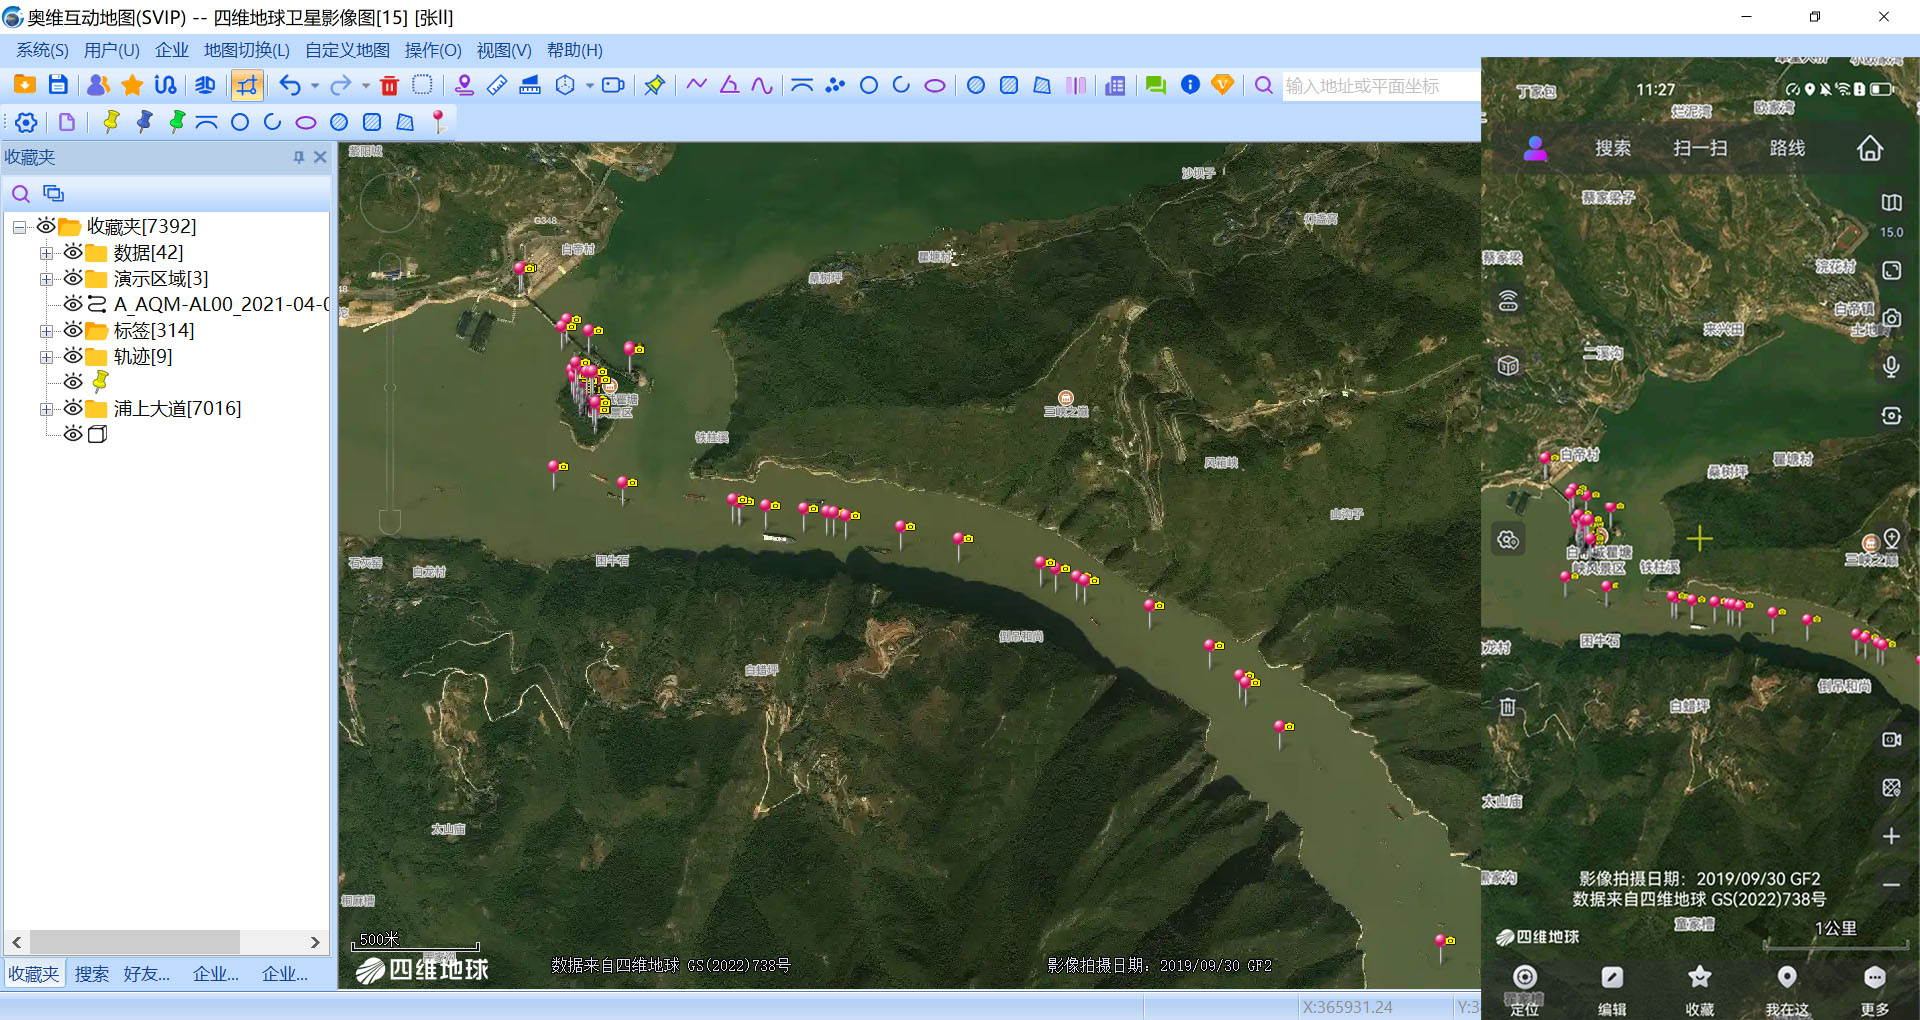This screenshot has width=1920, height=1020.
Task: Select the yellow placemark pin tool
Action: pyautogui.click(x=110, y=121)
